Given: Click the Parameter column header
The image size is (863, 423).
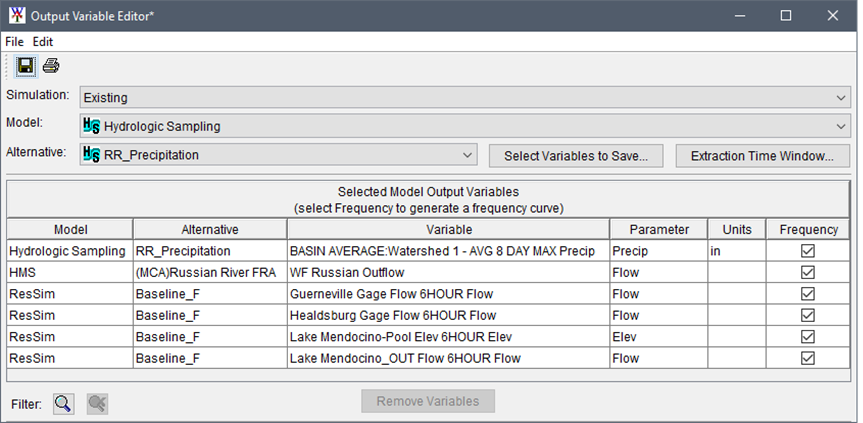Looking at the screenshot, I should [x=659, y=229].
